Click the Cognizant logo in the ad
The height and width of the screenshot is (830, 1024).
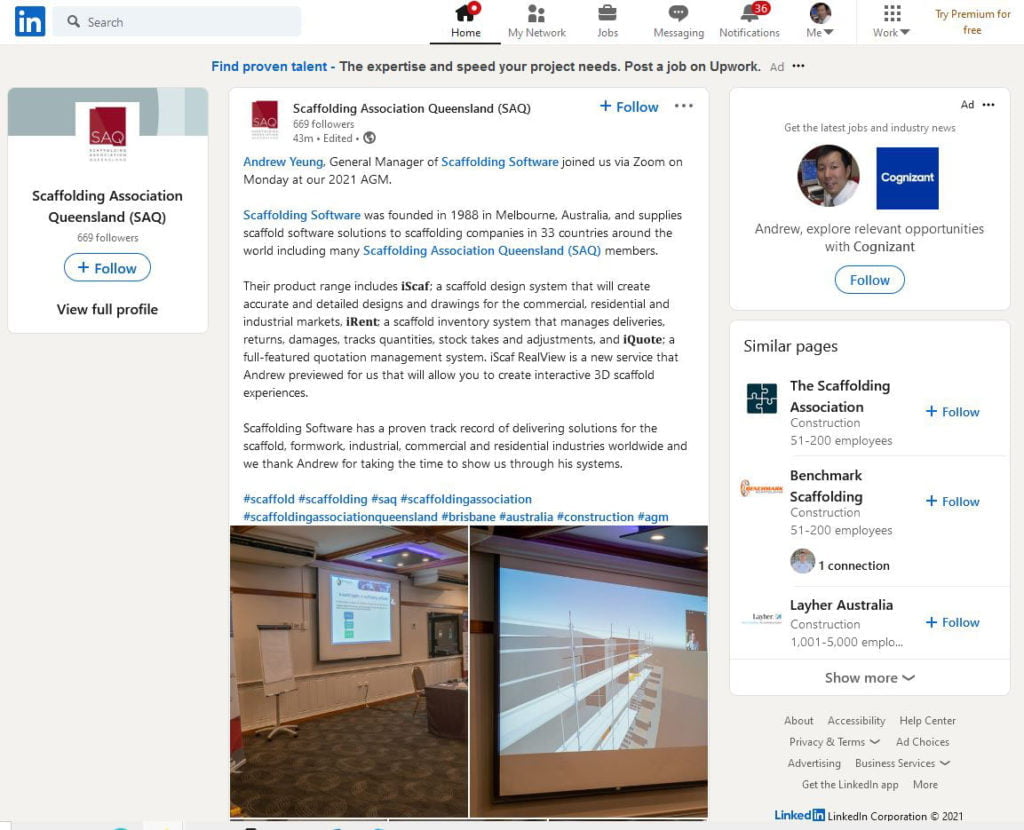coord(907,178)
